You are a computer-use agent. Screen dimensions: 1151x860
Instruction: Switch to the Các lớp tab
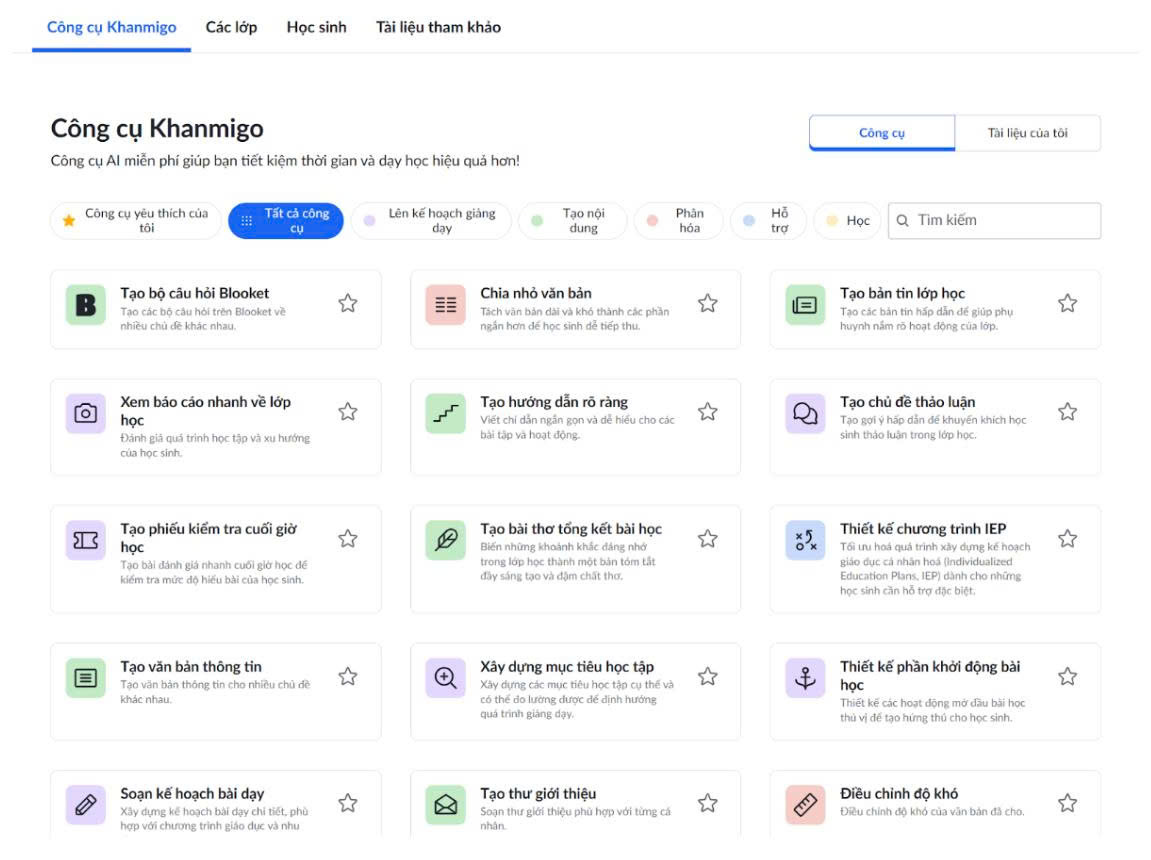pos(231,27)
